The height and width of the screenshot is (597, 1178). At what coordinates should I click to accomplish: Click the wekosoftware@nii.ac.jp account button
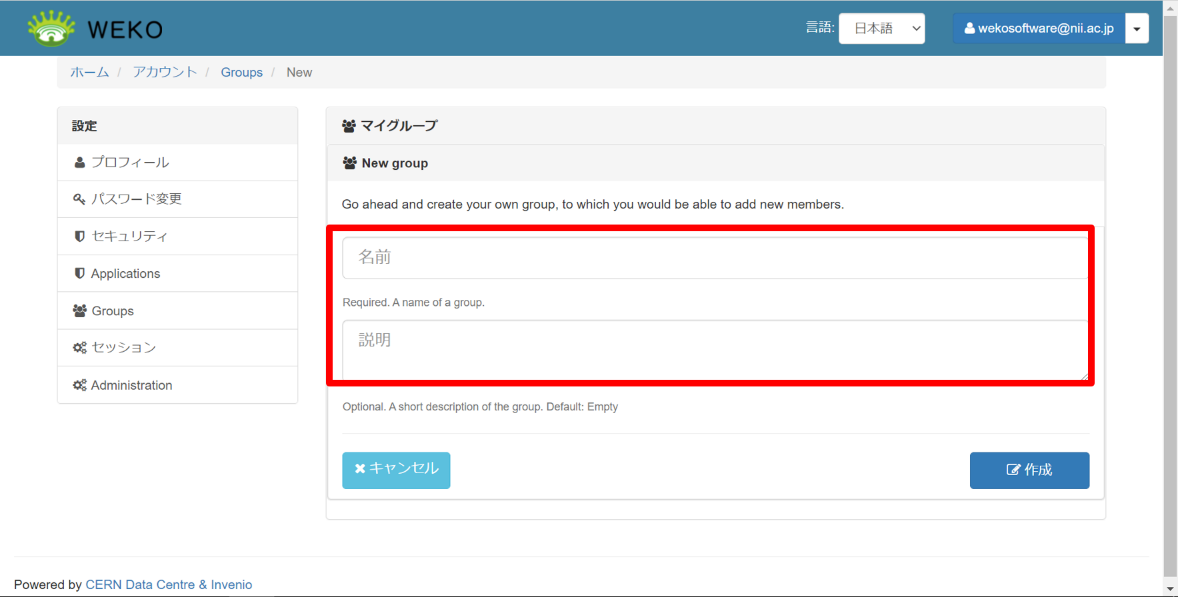point(1038,28)
